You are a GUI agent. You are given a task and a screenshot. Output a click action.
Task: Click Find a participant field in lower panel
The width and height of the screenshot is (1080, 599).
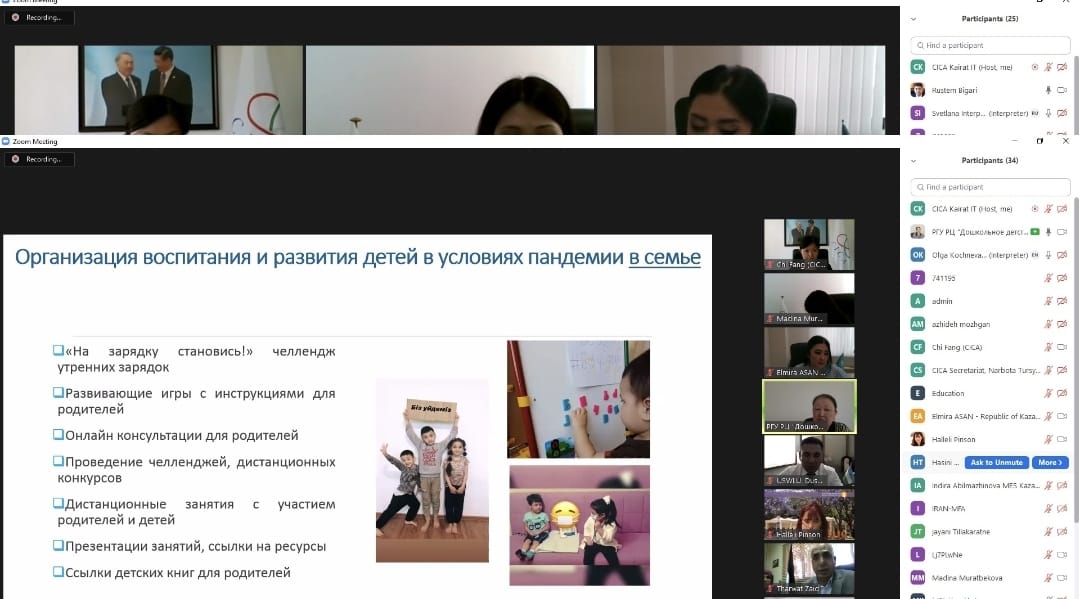990,187
